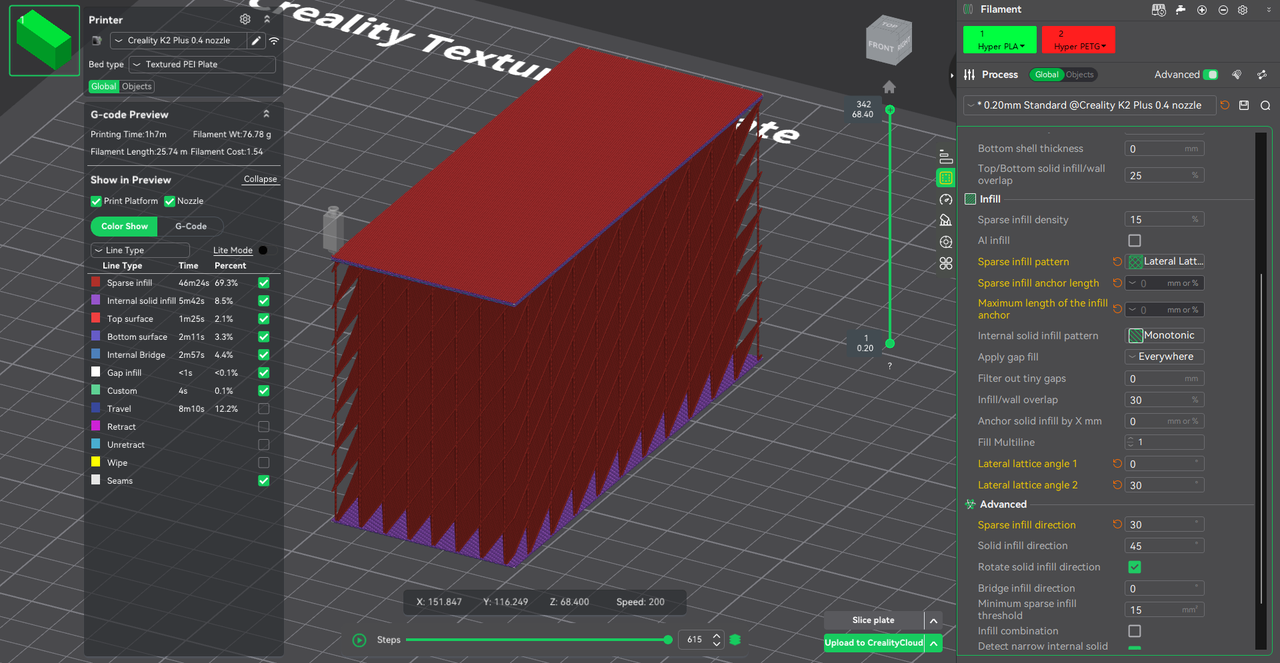Open printer settings gear icon
Viewport: 1280px width, 663px height.
coord(245,19)
